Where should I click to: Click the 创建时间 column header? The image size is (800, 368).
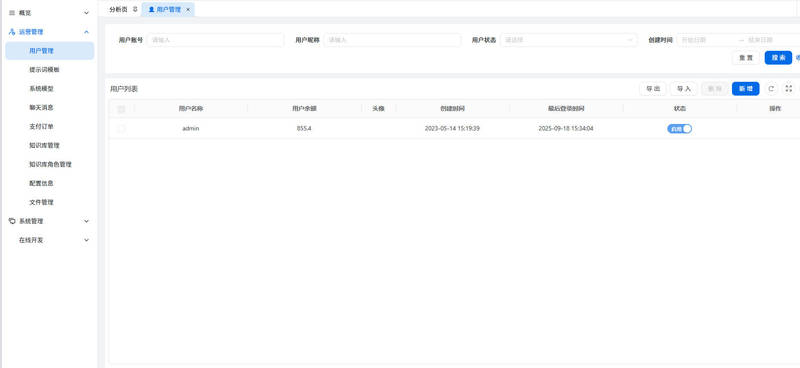click(452, 109)
